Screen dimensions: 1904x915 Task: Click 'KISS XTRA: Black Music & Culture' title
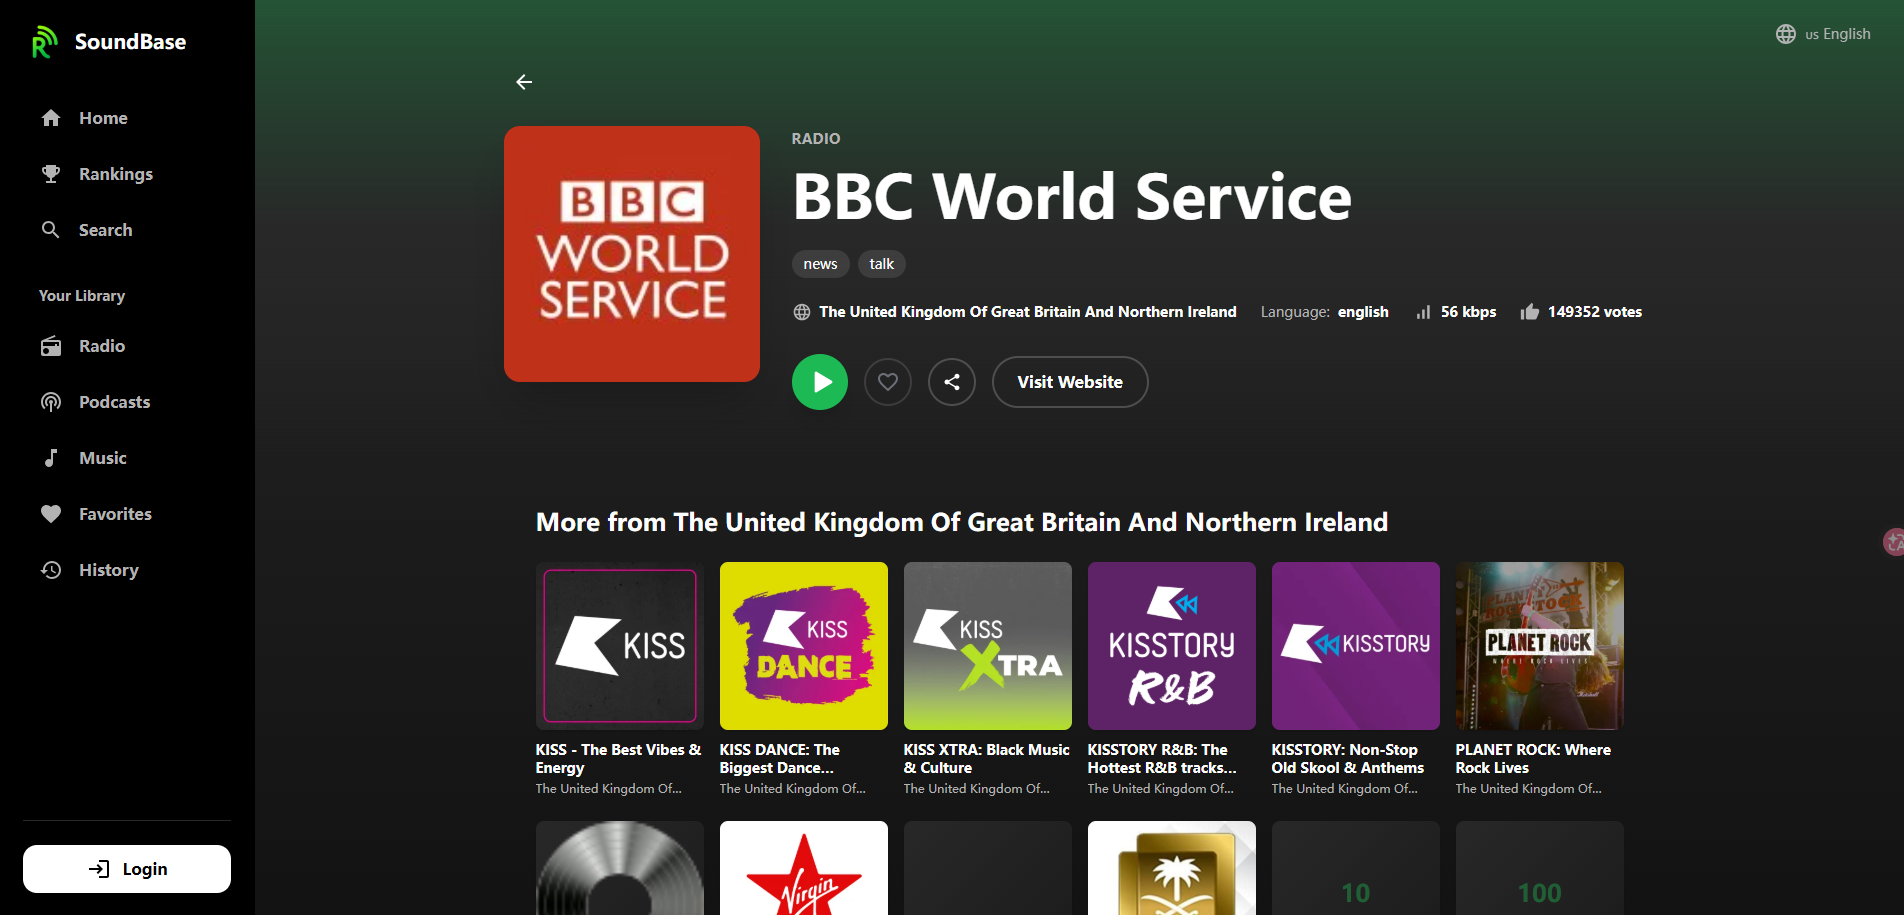pyautogui.click(x=987, y=759)
